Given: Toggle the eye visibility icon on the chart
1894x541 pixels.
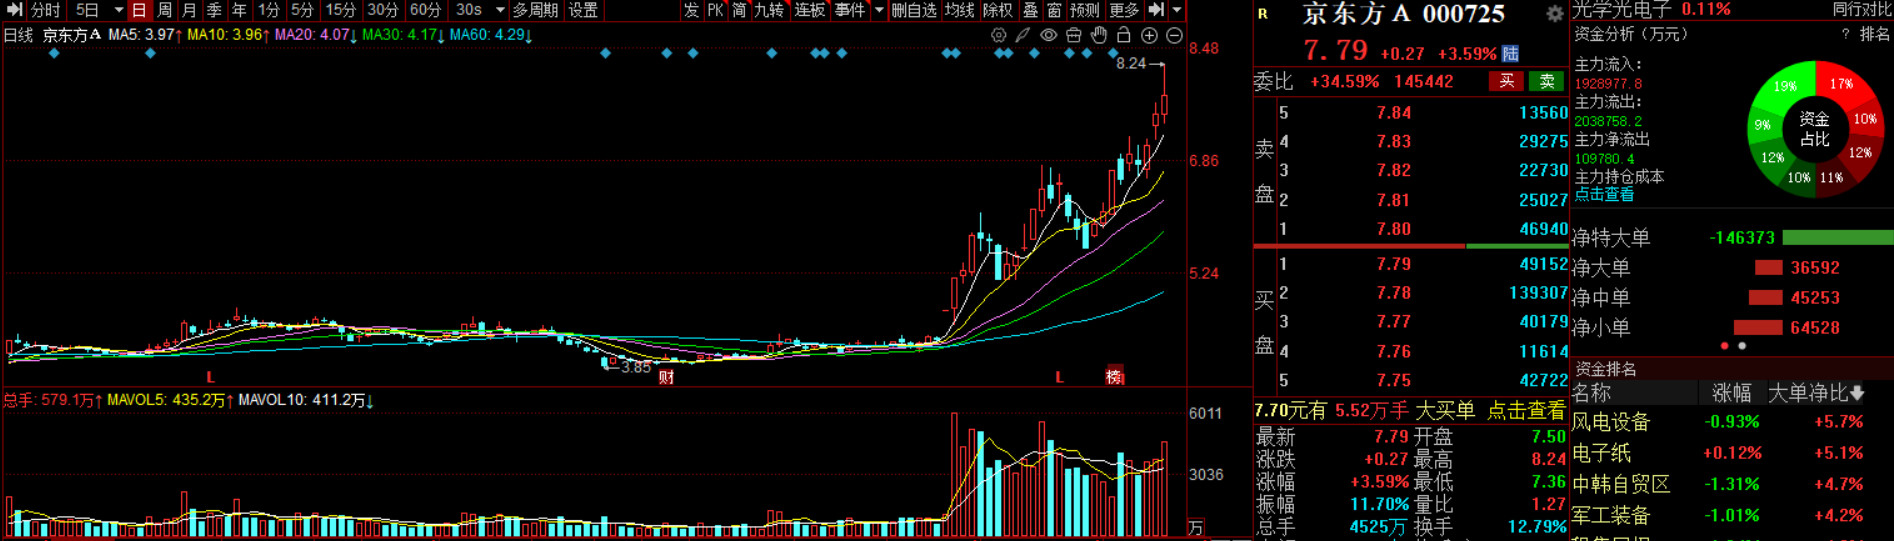Looking at the screenshot, I should coord(1048,35).
